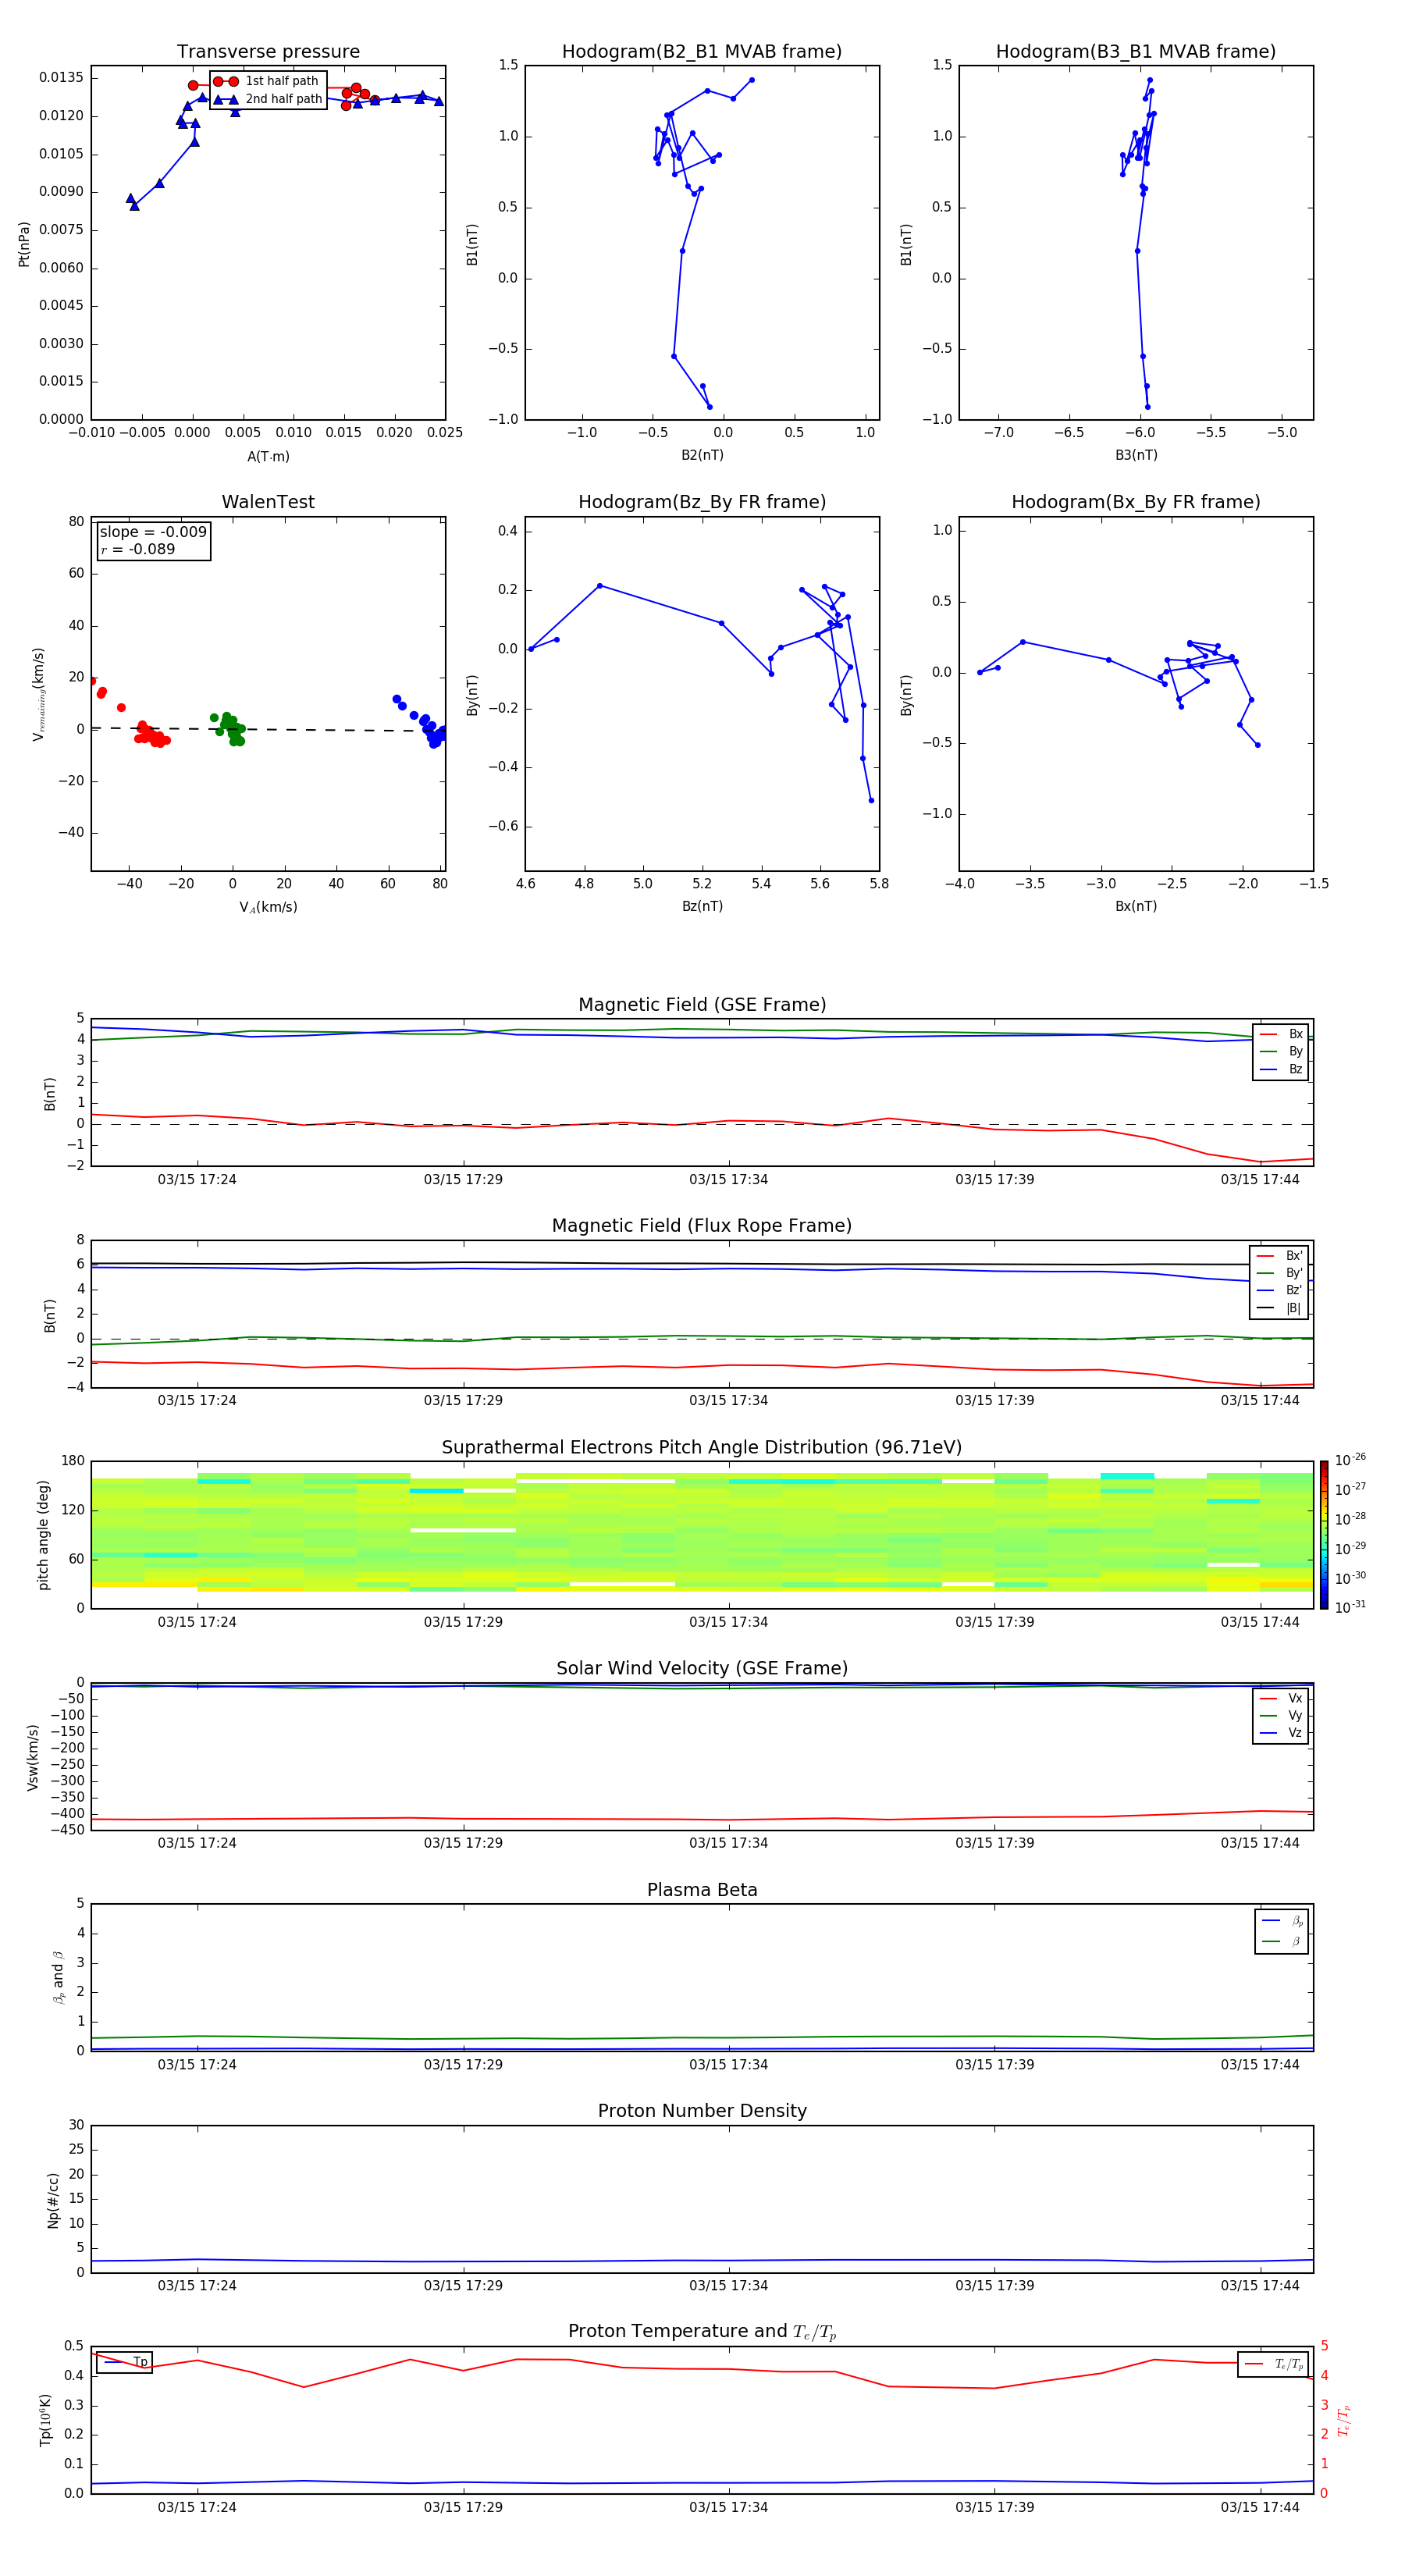Click the "Proton Number Density" title

click(702, 2111)
